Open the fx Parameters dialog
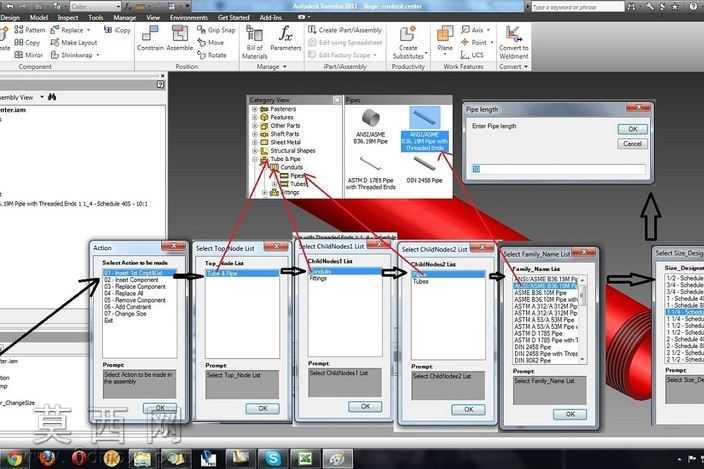 pos(286,39)
